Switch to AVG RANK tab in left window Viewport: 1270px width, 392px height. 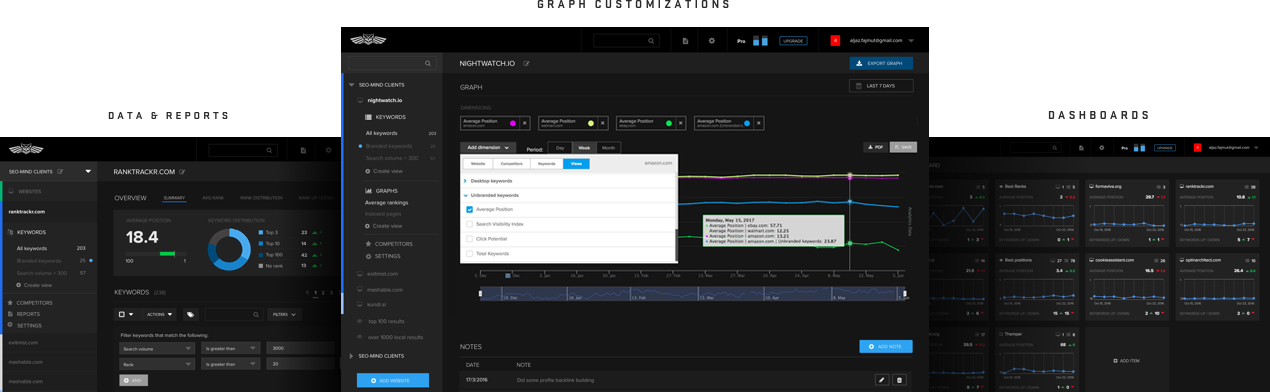(213, 197)
